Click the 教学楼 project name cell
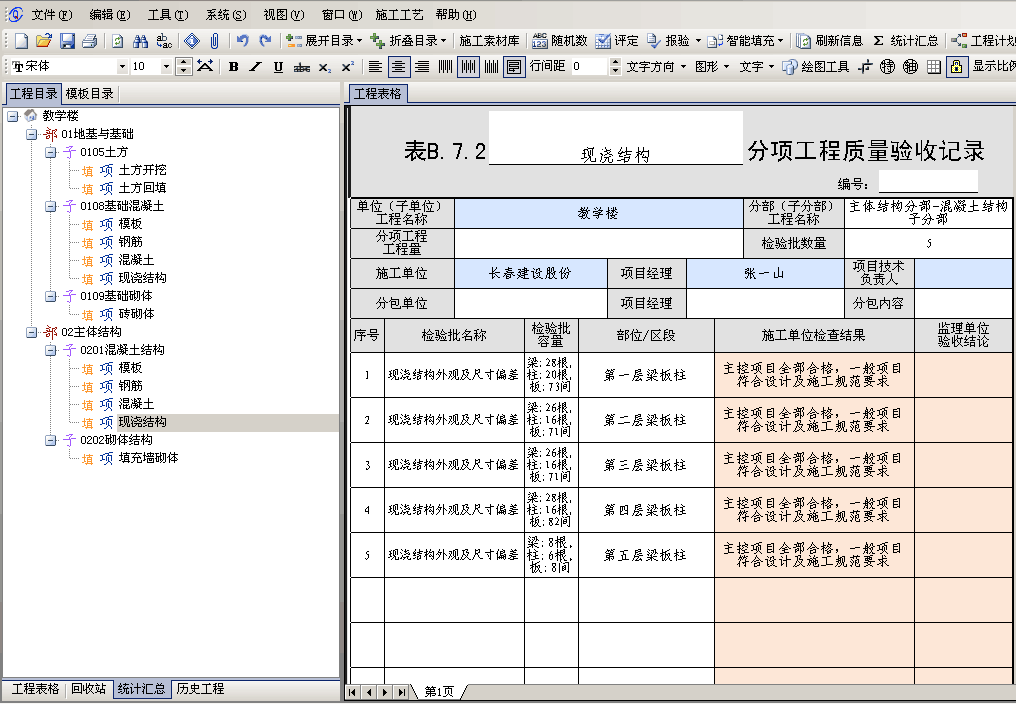Screen dimensions: 1016x704 599,213
